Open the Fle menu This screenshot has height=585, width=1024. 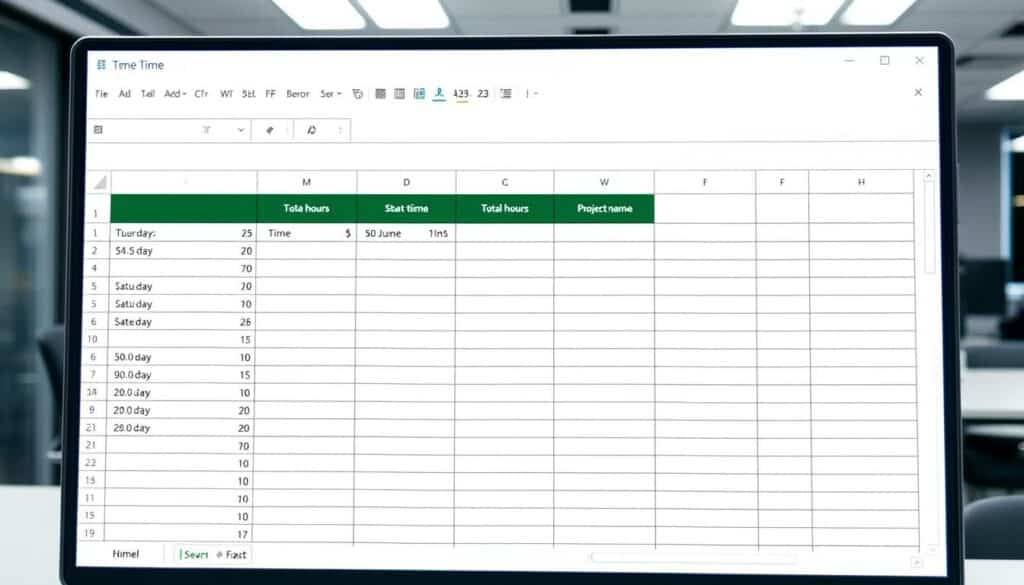(x=101, y=94)
